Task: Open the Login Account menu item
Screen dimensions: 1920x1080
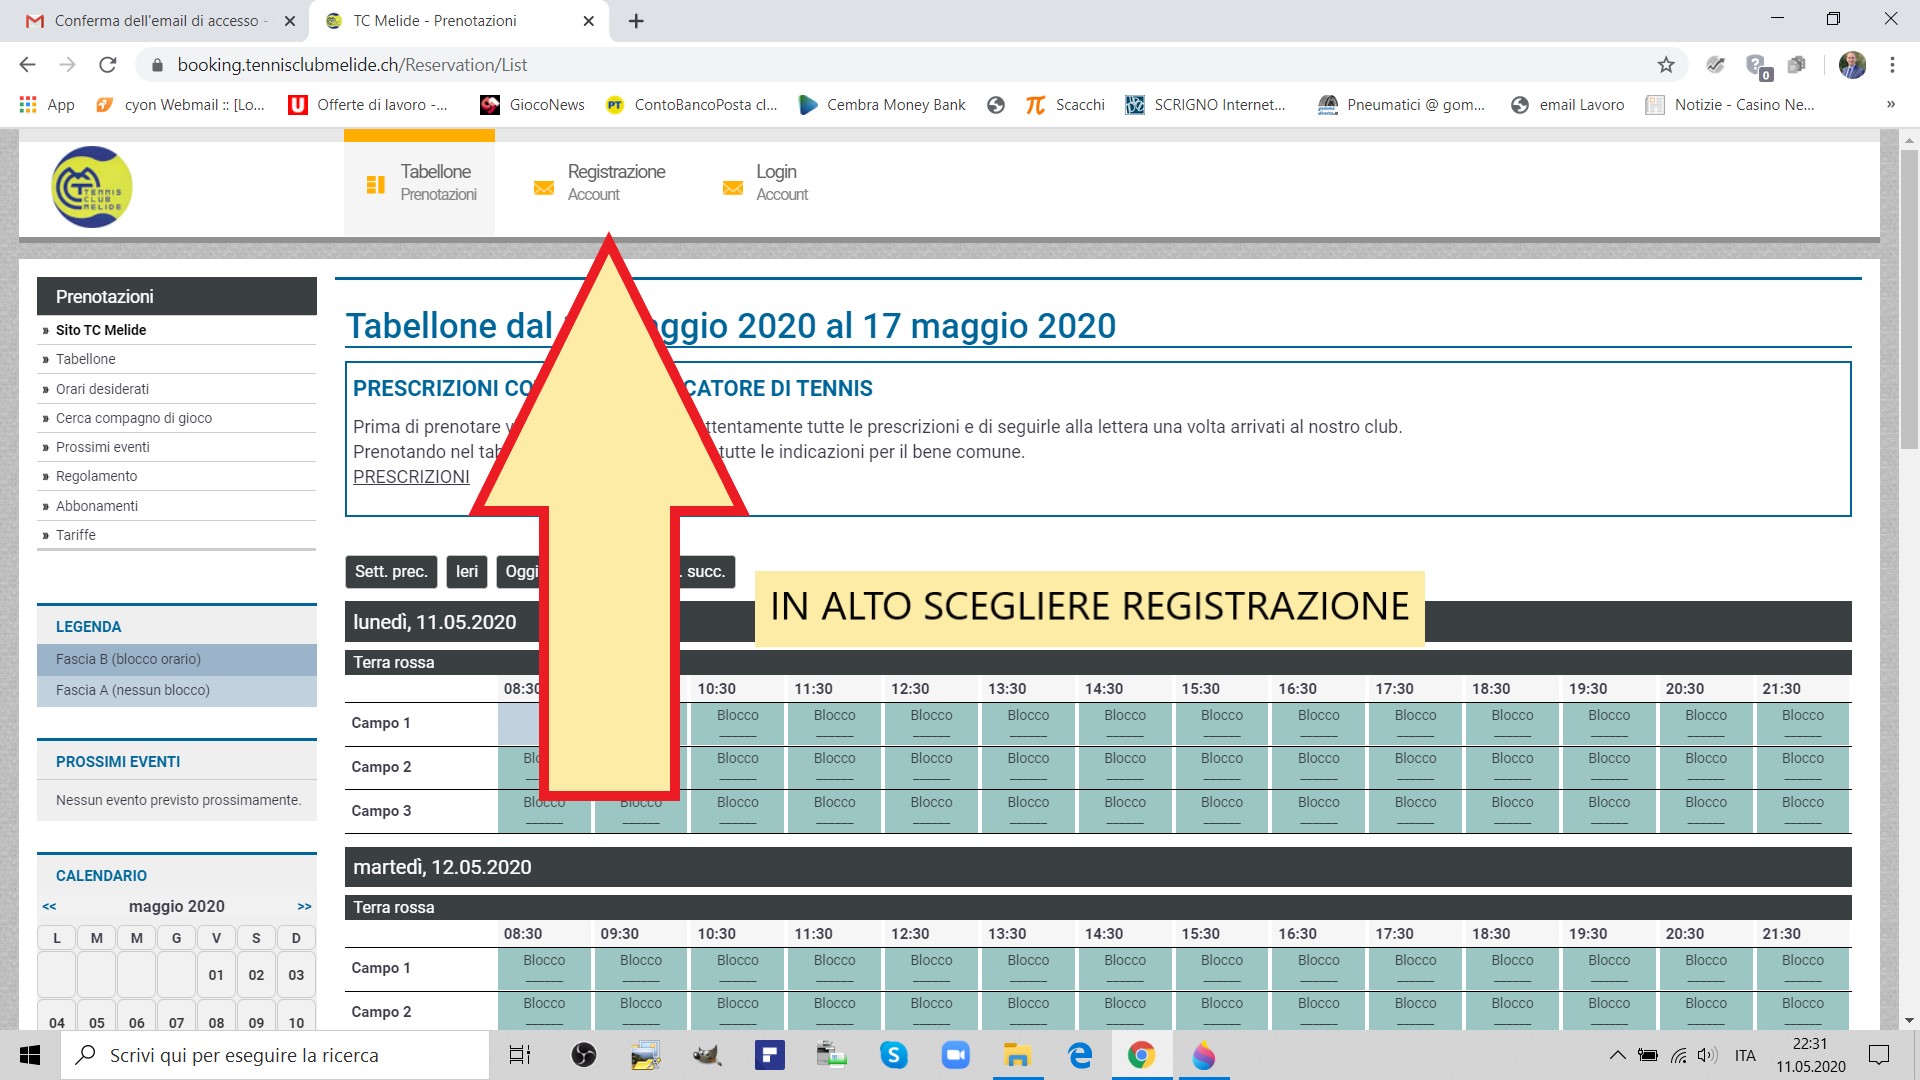Action: pos(766,183)
